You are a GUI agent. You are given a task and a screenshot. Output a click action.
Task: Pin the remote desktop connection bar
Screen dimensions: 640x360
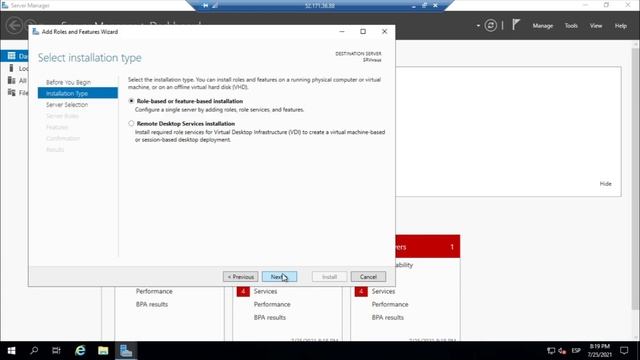point(205,5)
